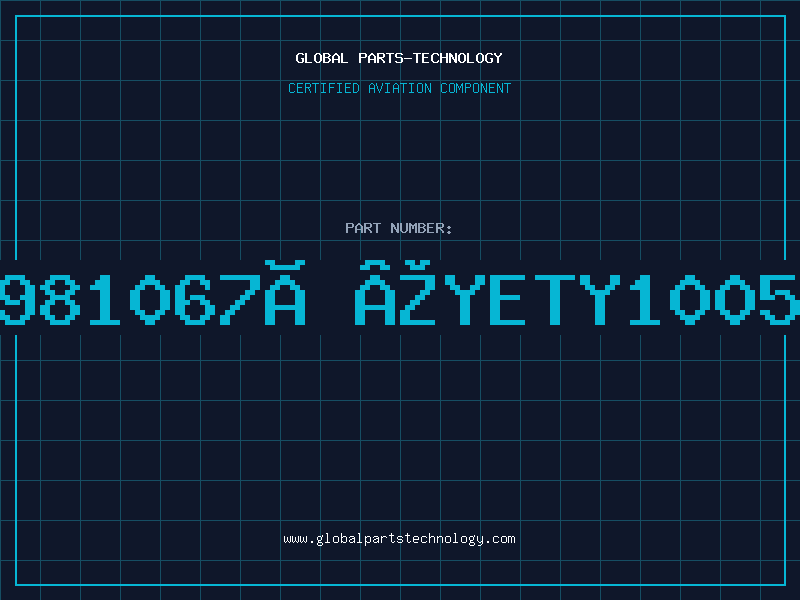Open the www.globalpartstechnology.com link
This screenshot has width=800, height=600.
[399, 539]
